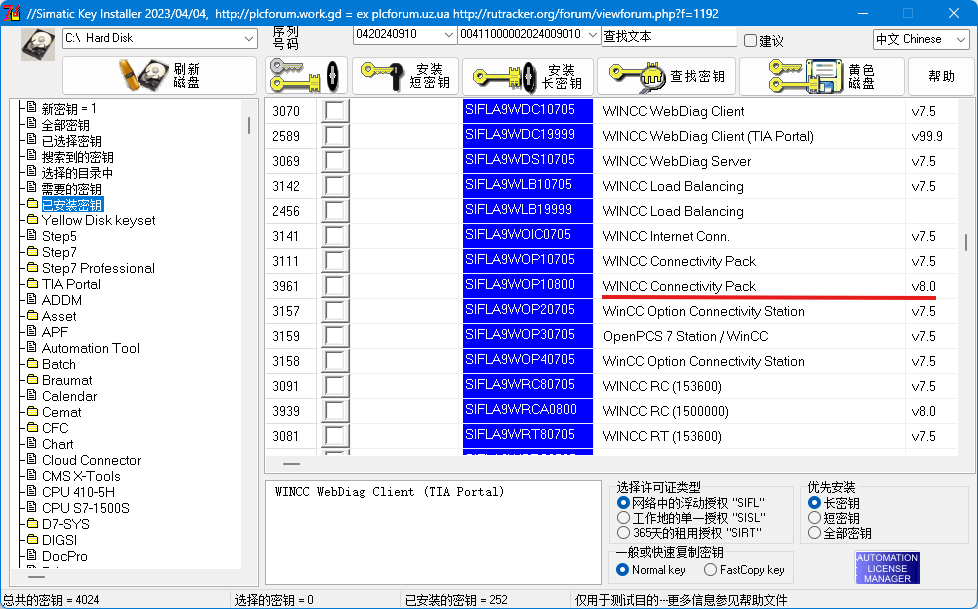This screenshot has height=609, width=978.
Task: Open the 00411000002024009010 dropdown
Action: (x=529, y=34)
